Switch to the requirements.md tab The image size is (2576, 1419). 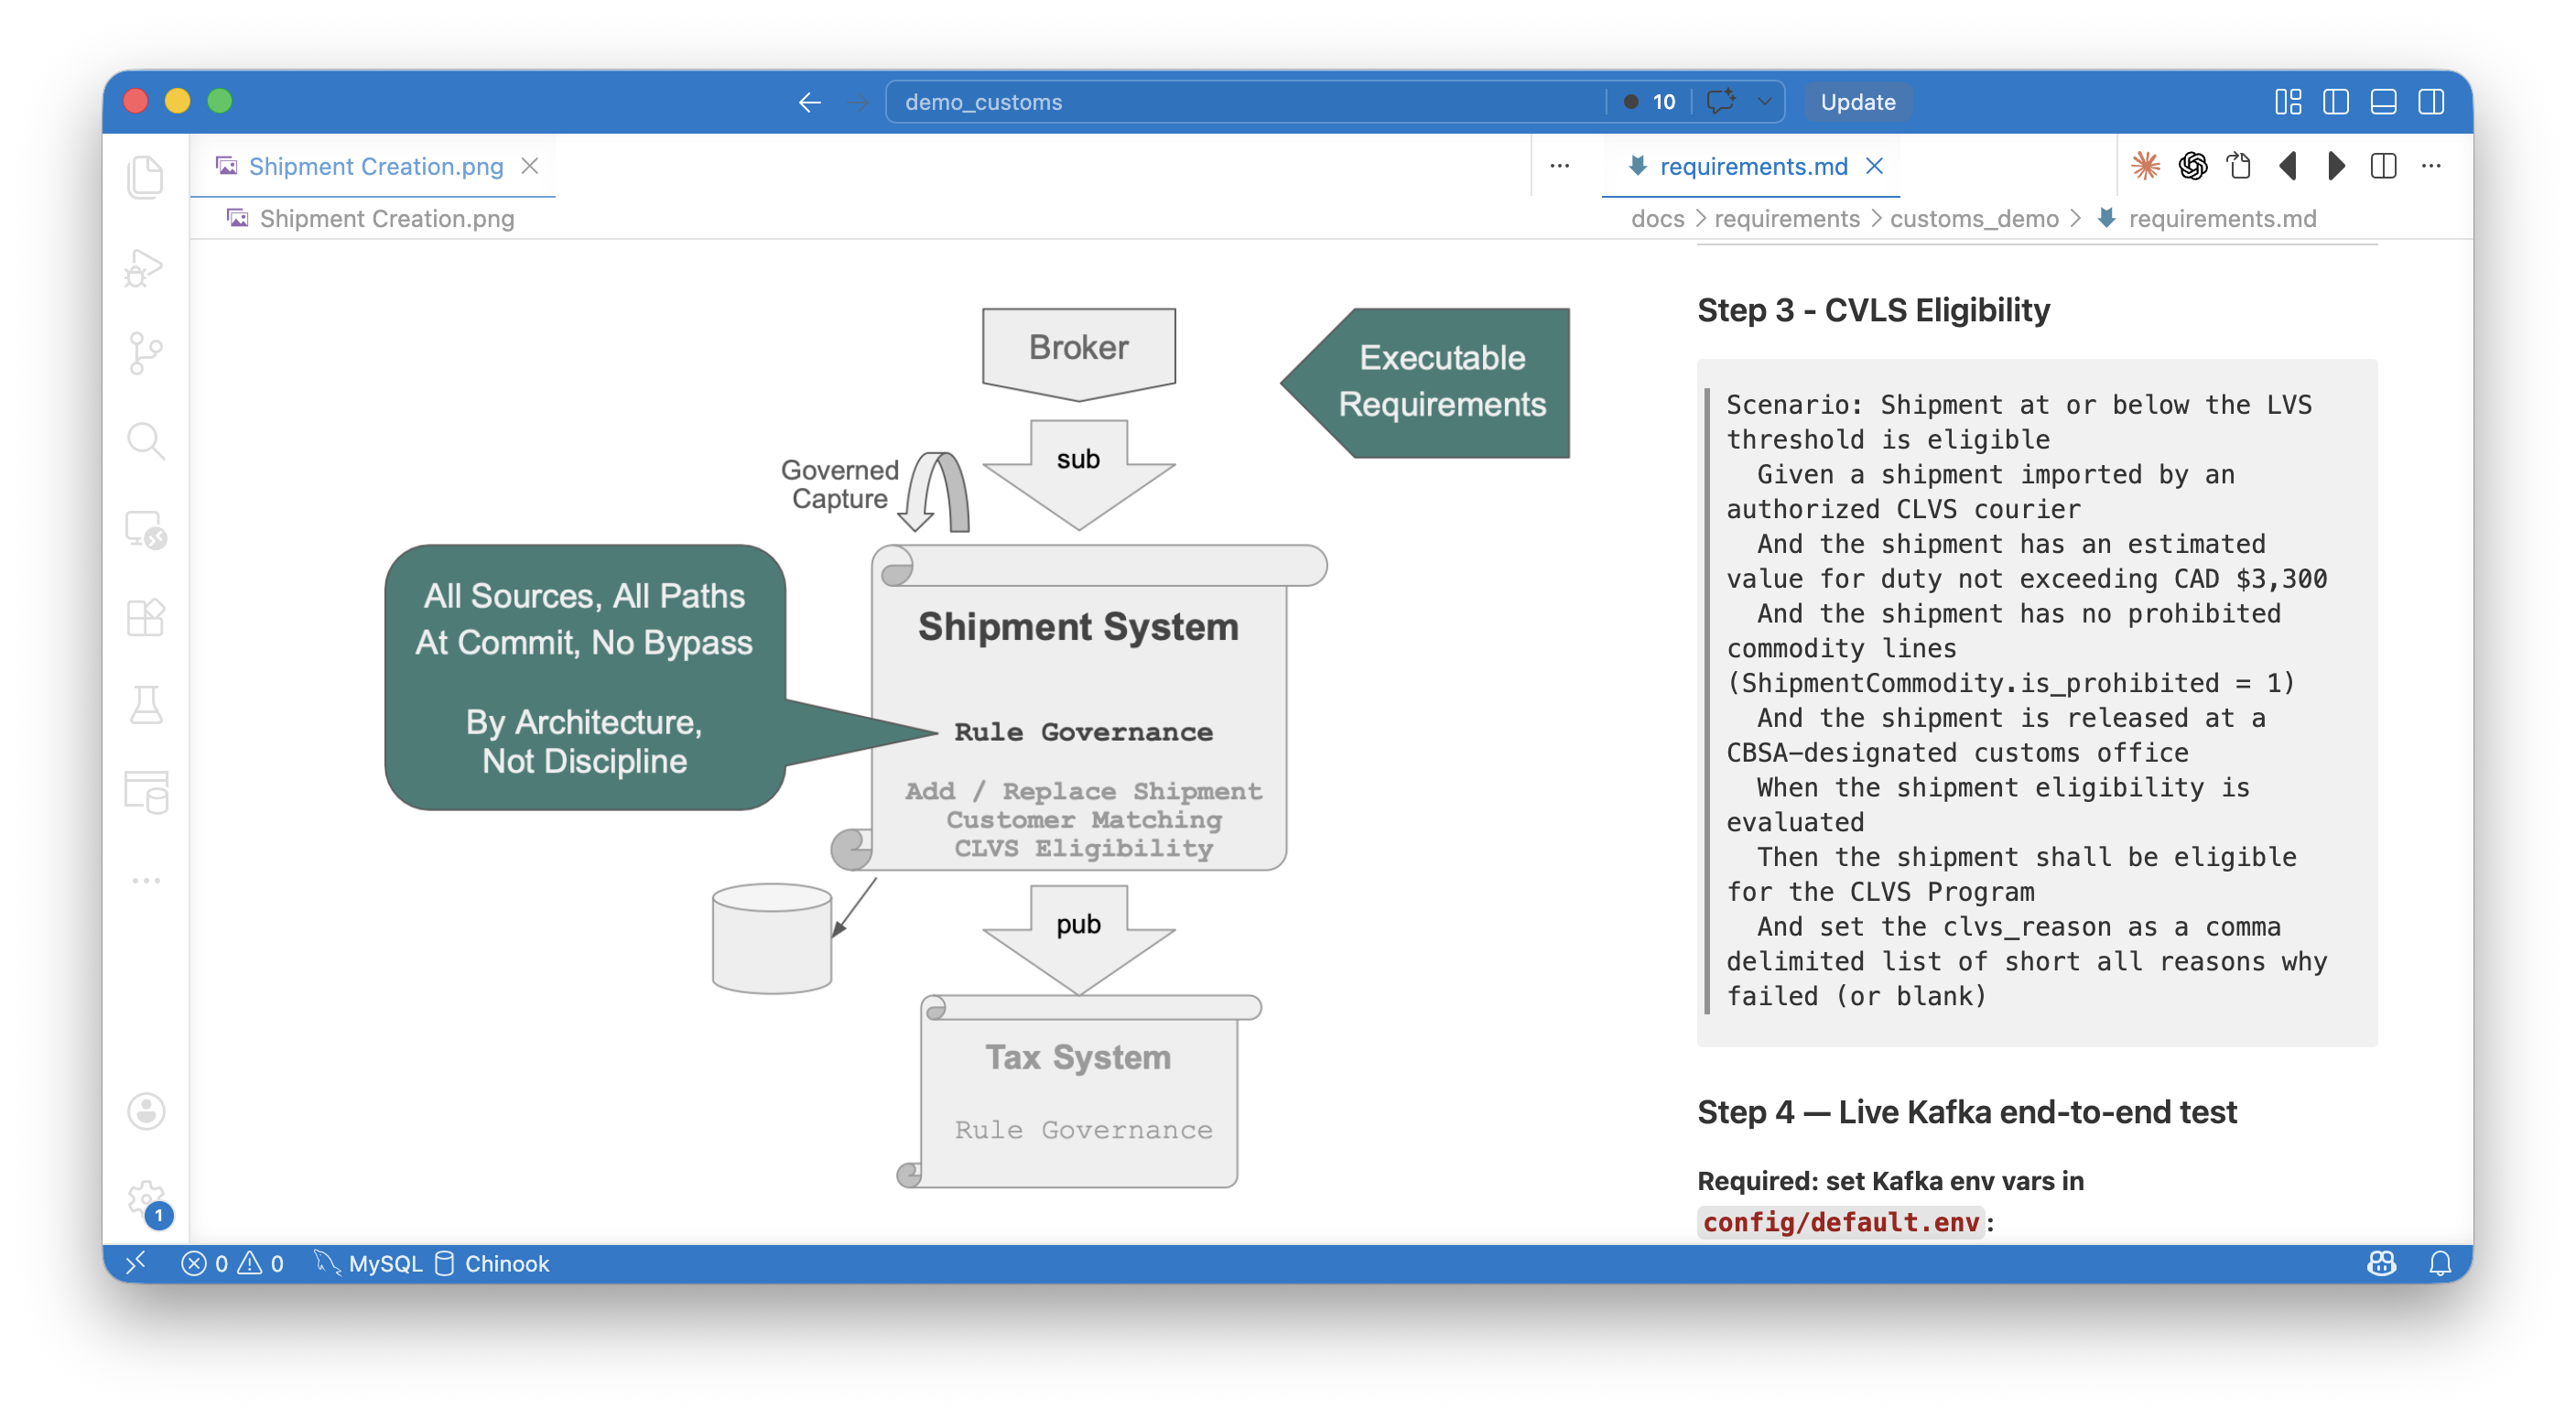1753,166
